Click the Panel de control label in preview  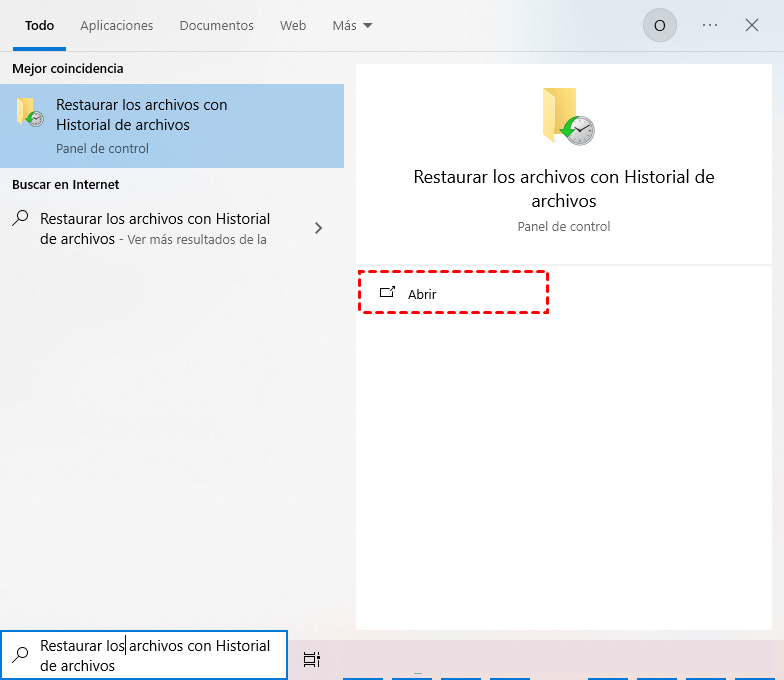pyautogui.click(x=564, y=226)
